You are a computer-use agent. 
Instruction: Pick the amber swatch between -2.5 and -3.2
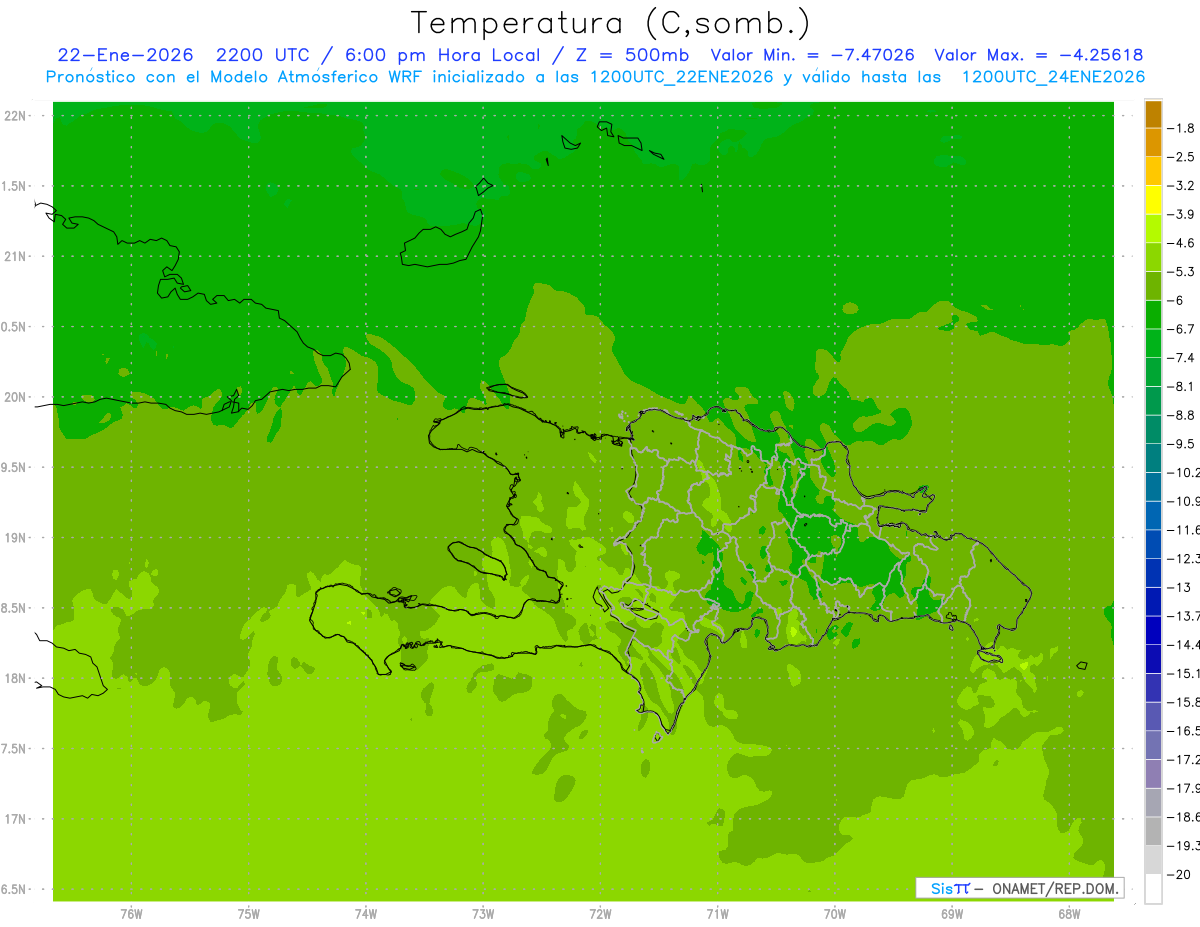click(1153, 171)
